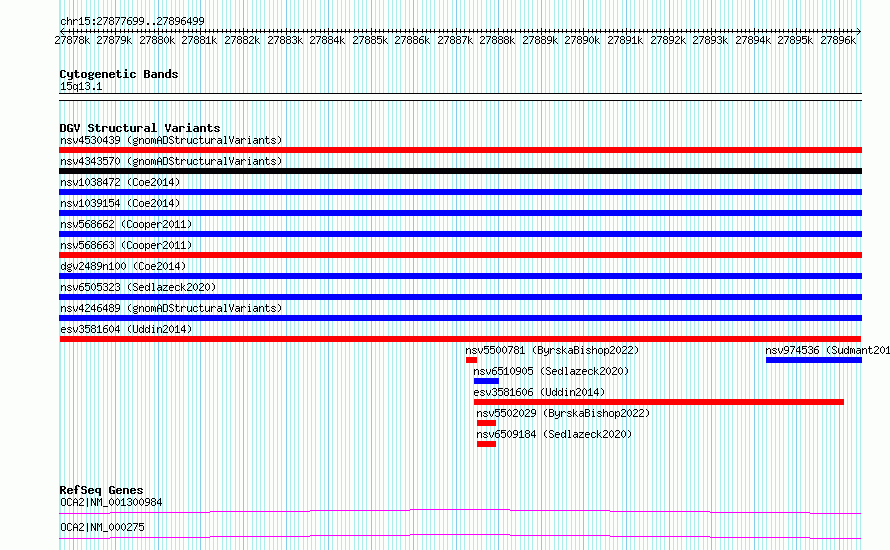Image resolution: width=890 pixels, height=550 pixels.
Task: Click the nsv4530439 (gnomADStructuralVariants) label
Action: (x=171, y=140)
